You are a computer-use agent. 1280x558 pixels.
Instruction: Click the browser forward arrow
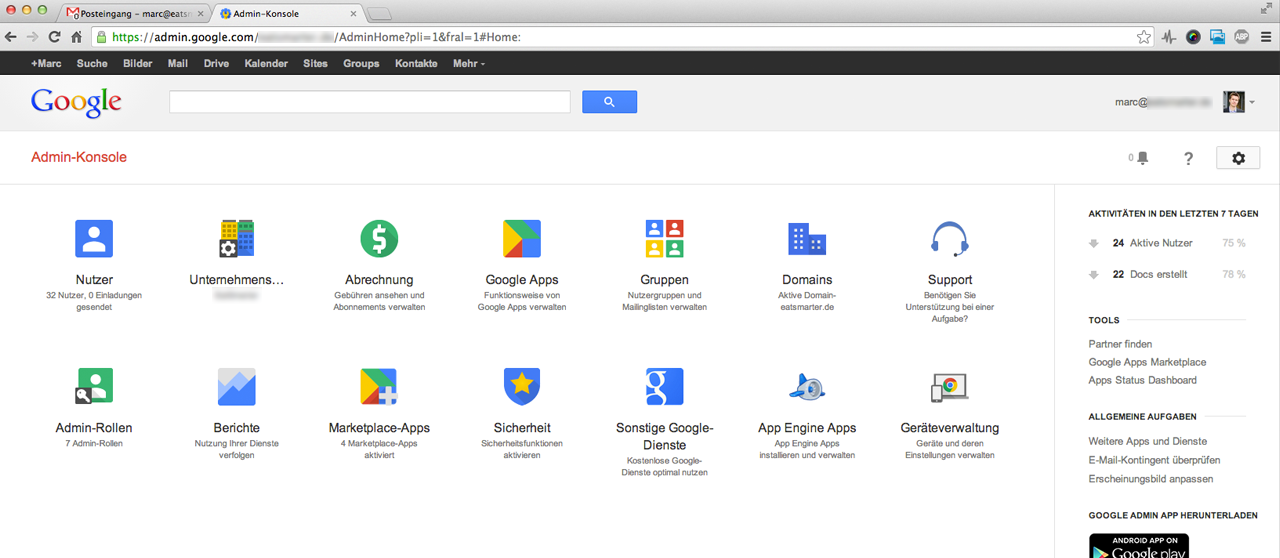(x=33, y=37)
